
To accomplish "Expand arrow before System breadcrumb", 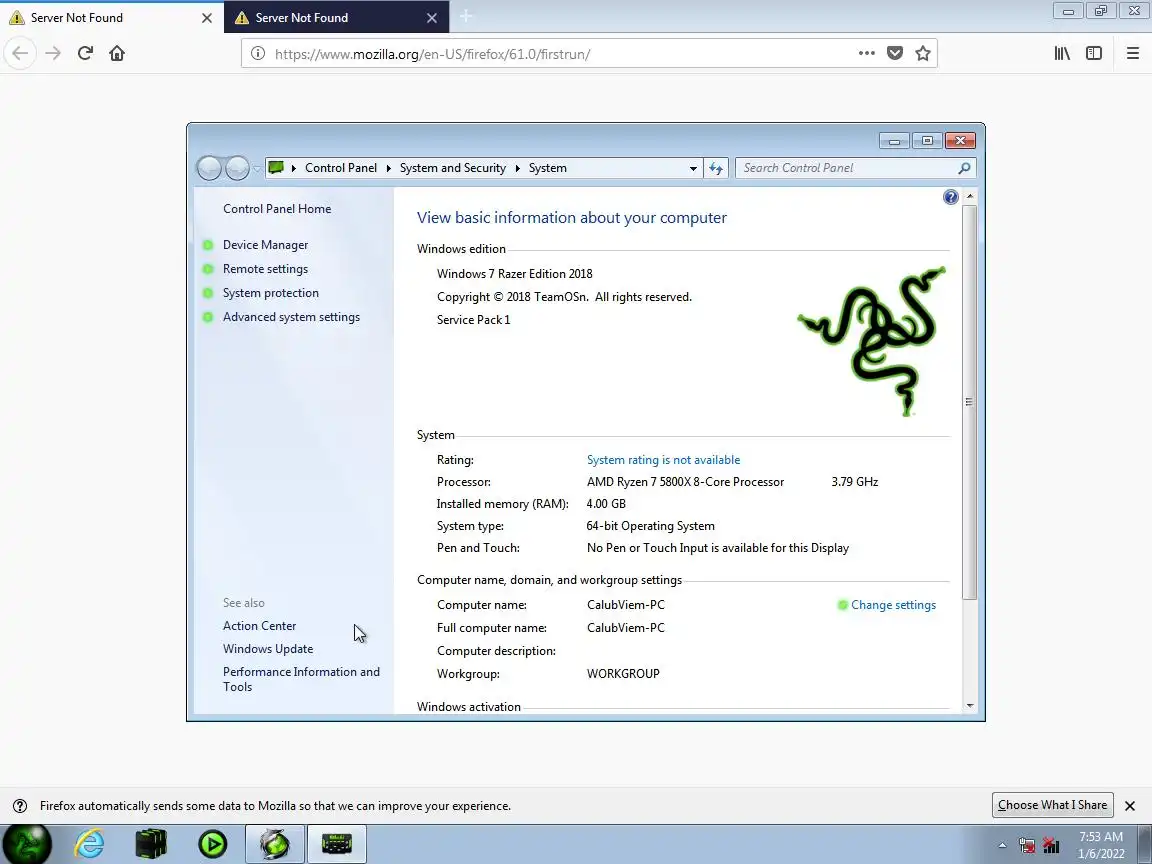I will (518, 168).
